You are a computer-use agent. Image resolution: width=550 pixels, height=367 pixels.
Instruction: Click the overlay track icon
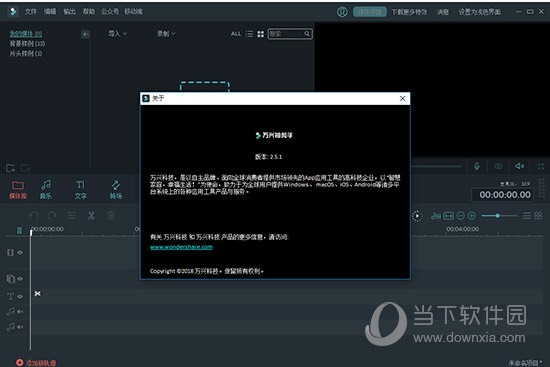[x=11, y=279]
